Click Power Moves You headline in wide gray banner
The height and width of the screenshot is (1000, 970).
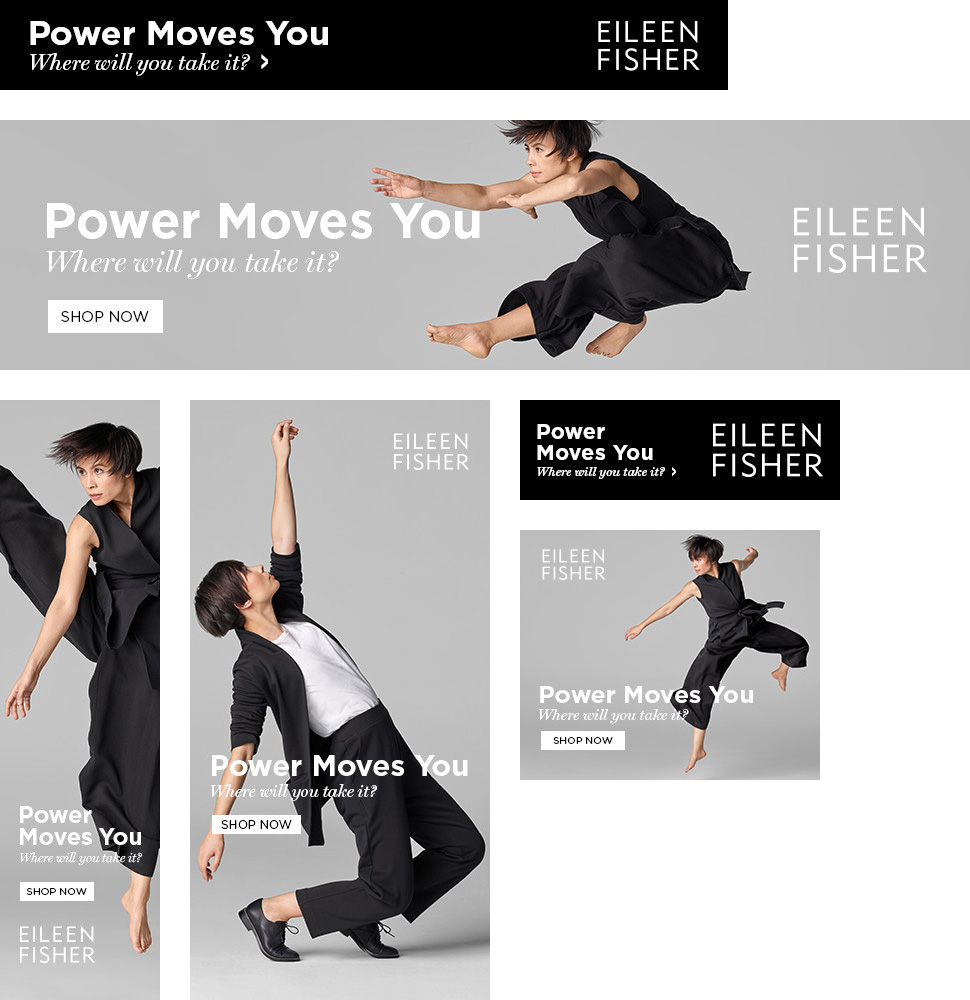pyautogui.click(x=263, y=221)
